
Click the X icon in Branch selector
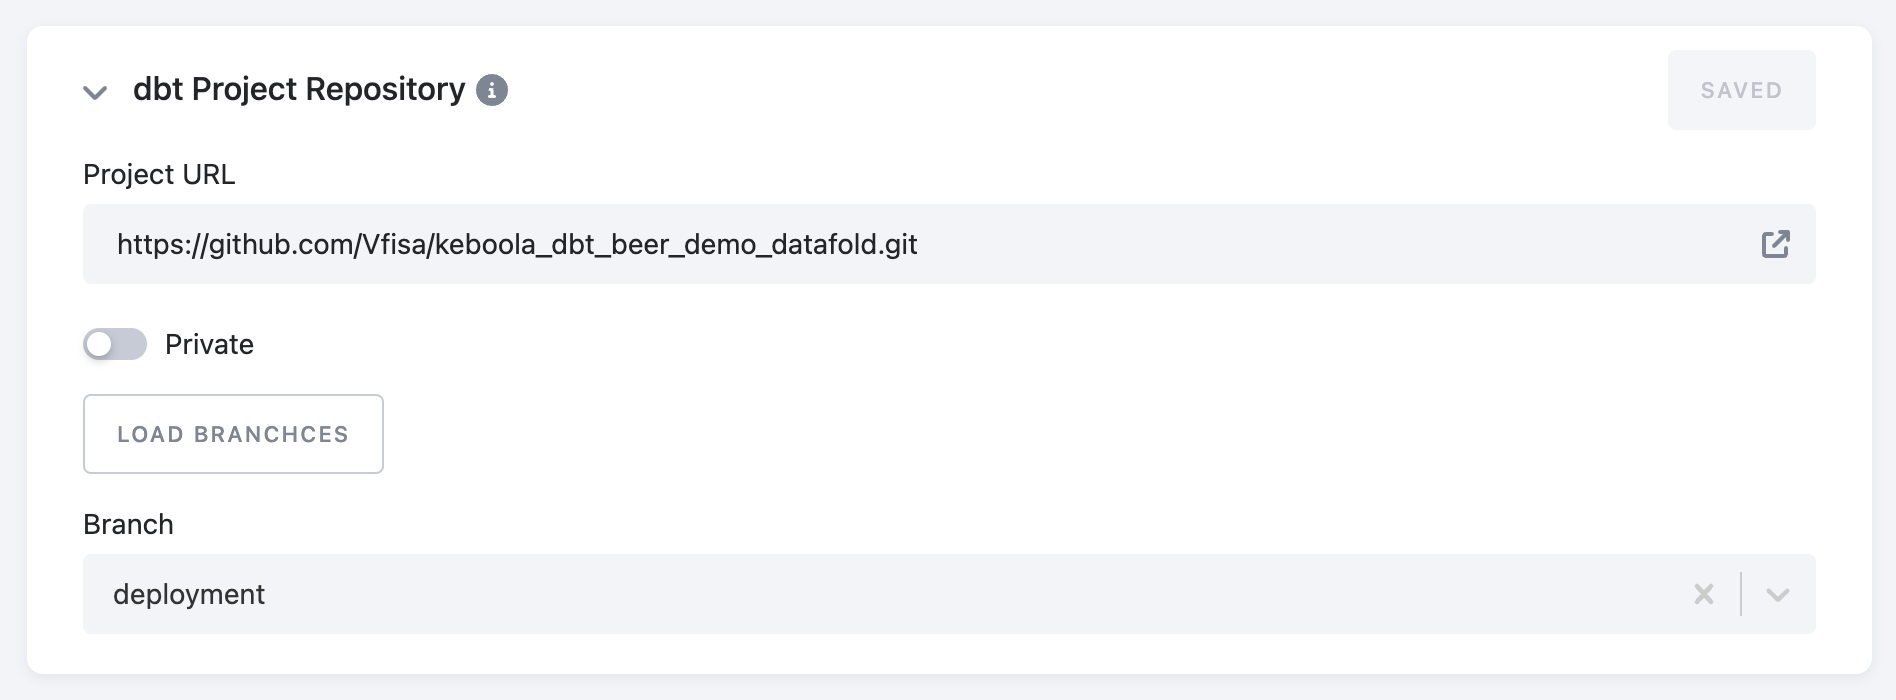click(1704, 594)
